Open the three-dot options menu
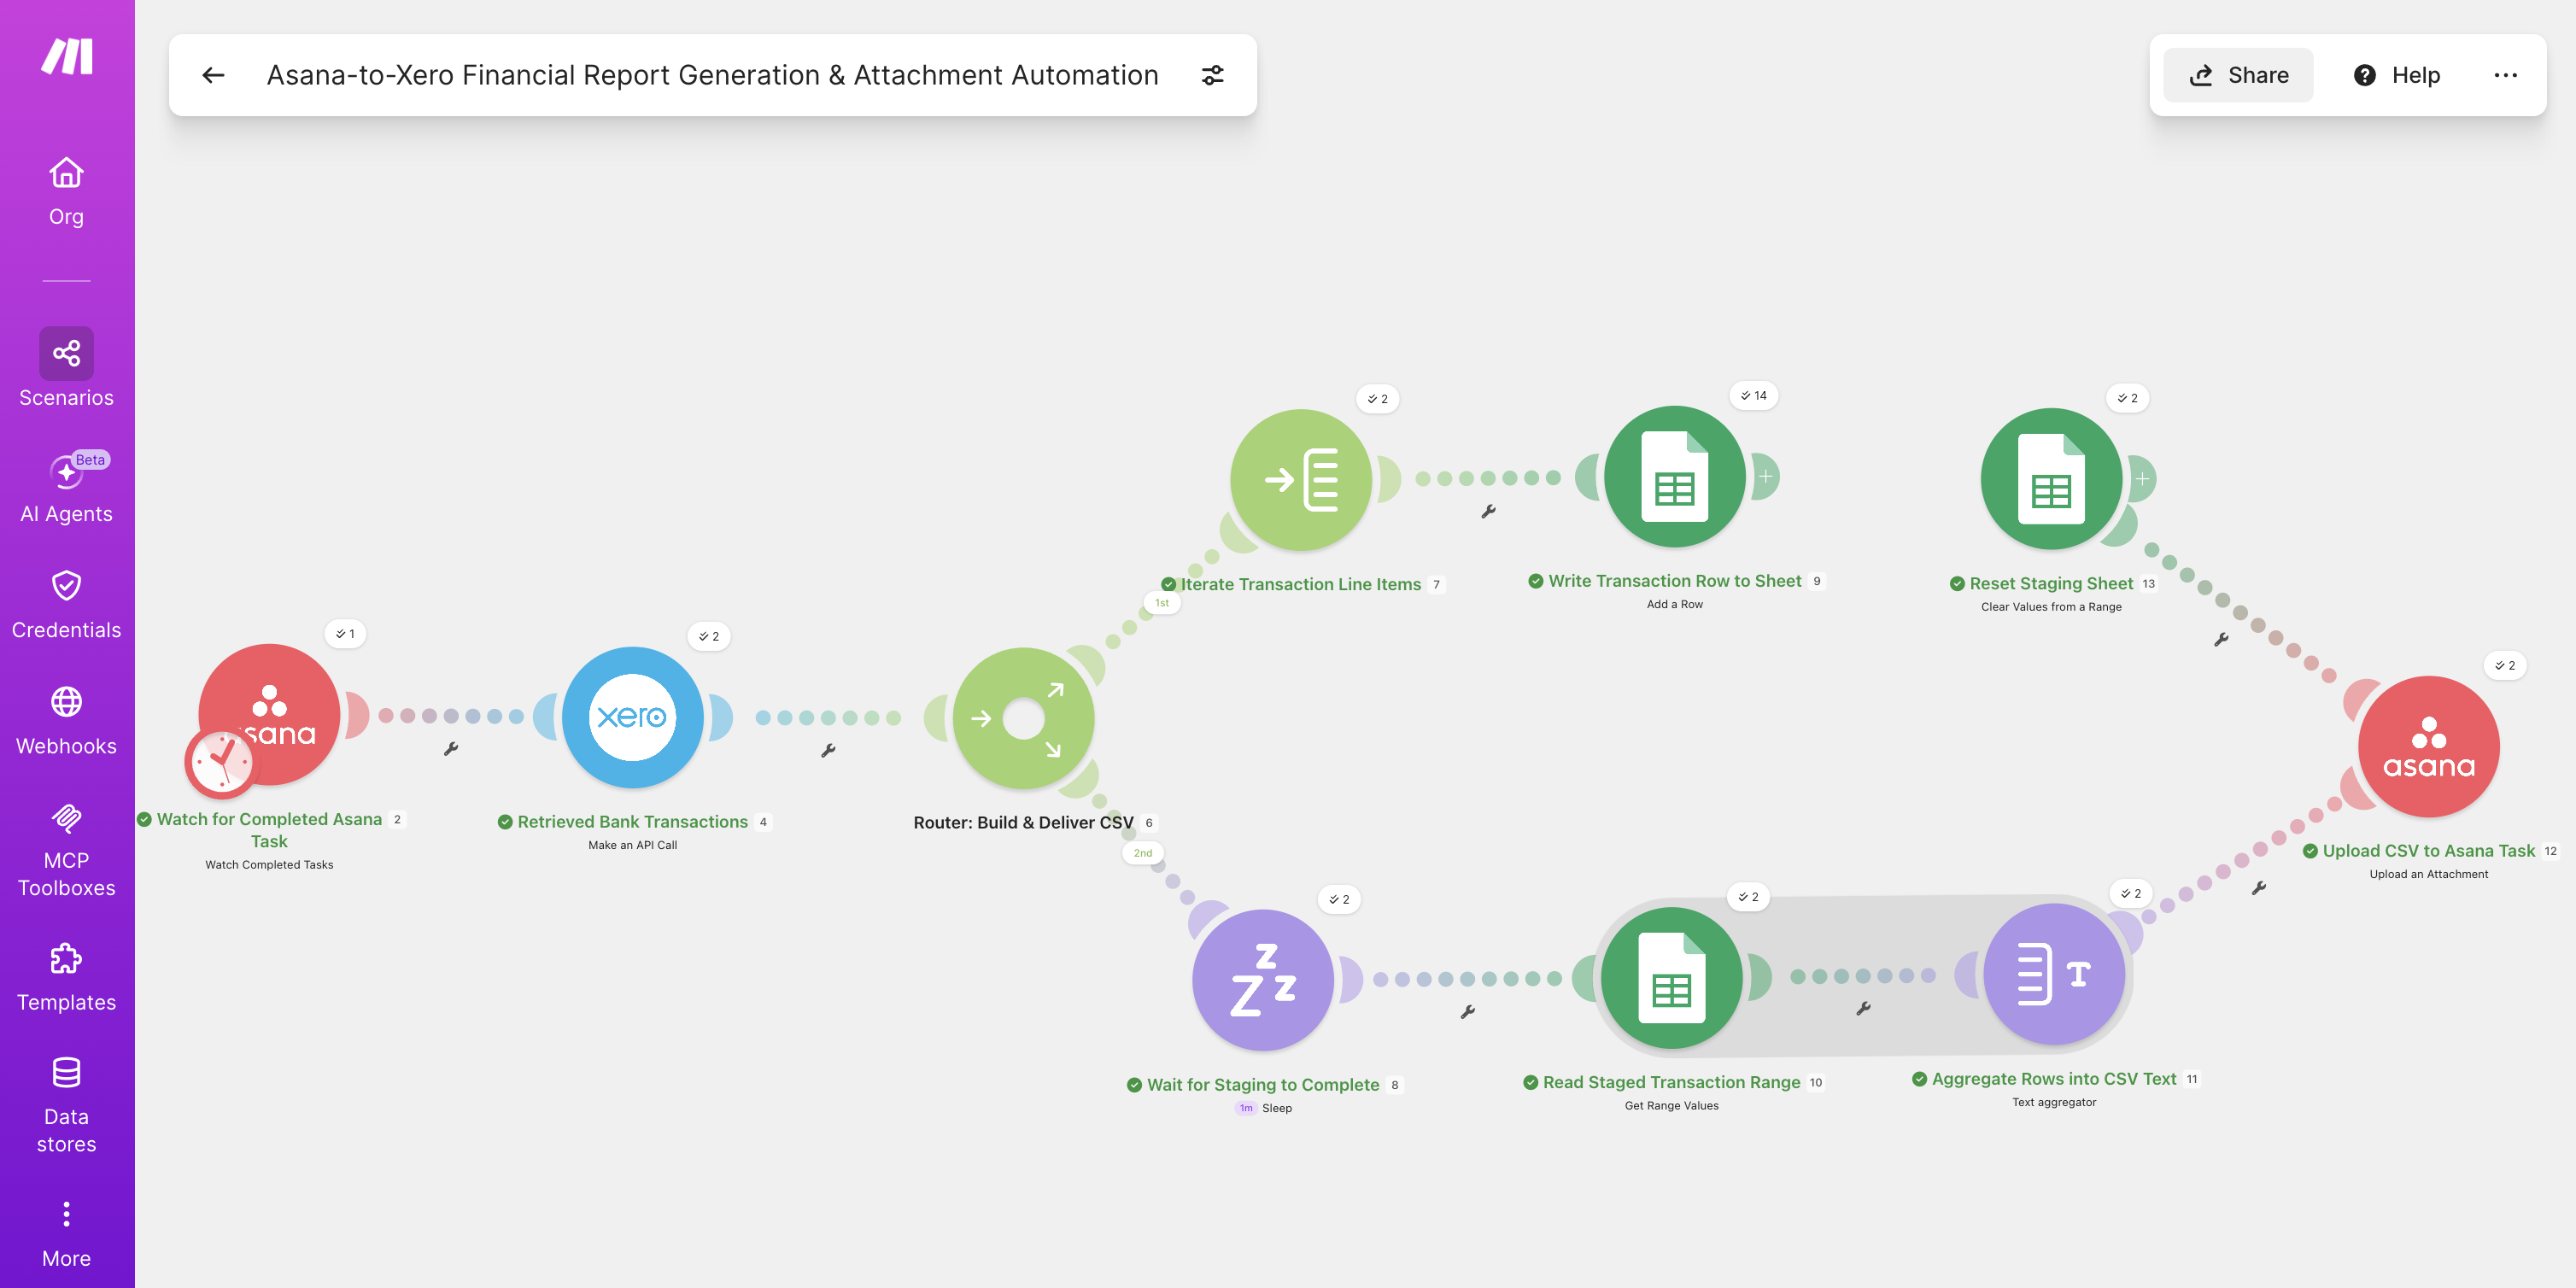This screenshot has width=2576, height=1288. pos(2505,75)
